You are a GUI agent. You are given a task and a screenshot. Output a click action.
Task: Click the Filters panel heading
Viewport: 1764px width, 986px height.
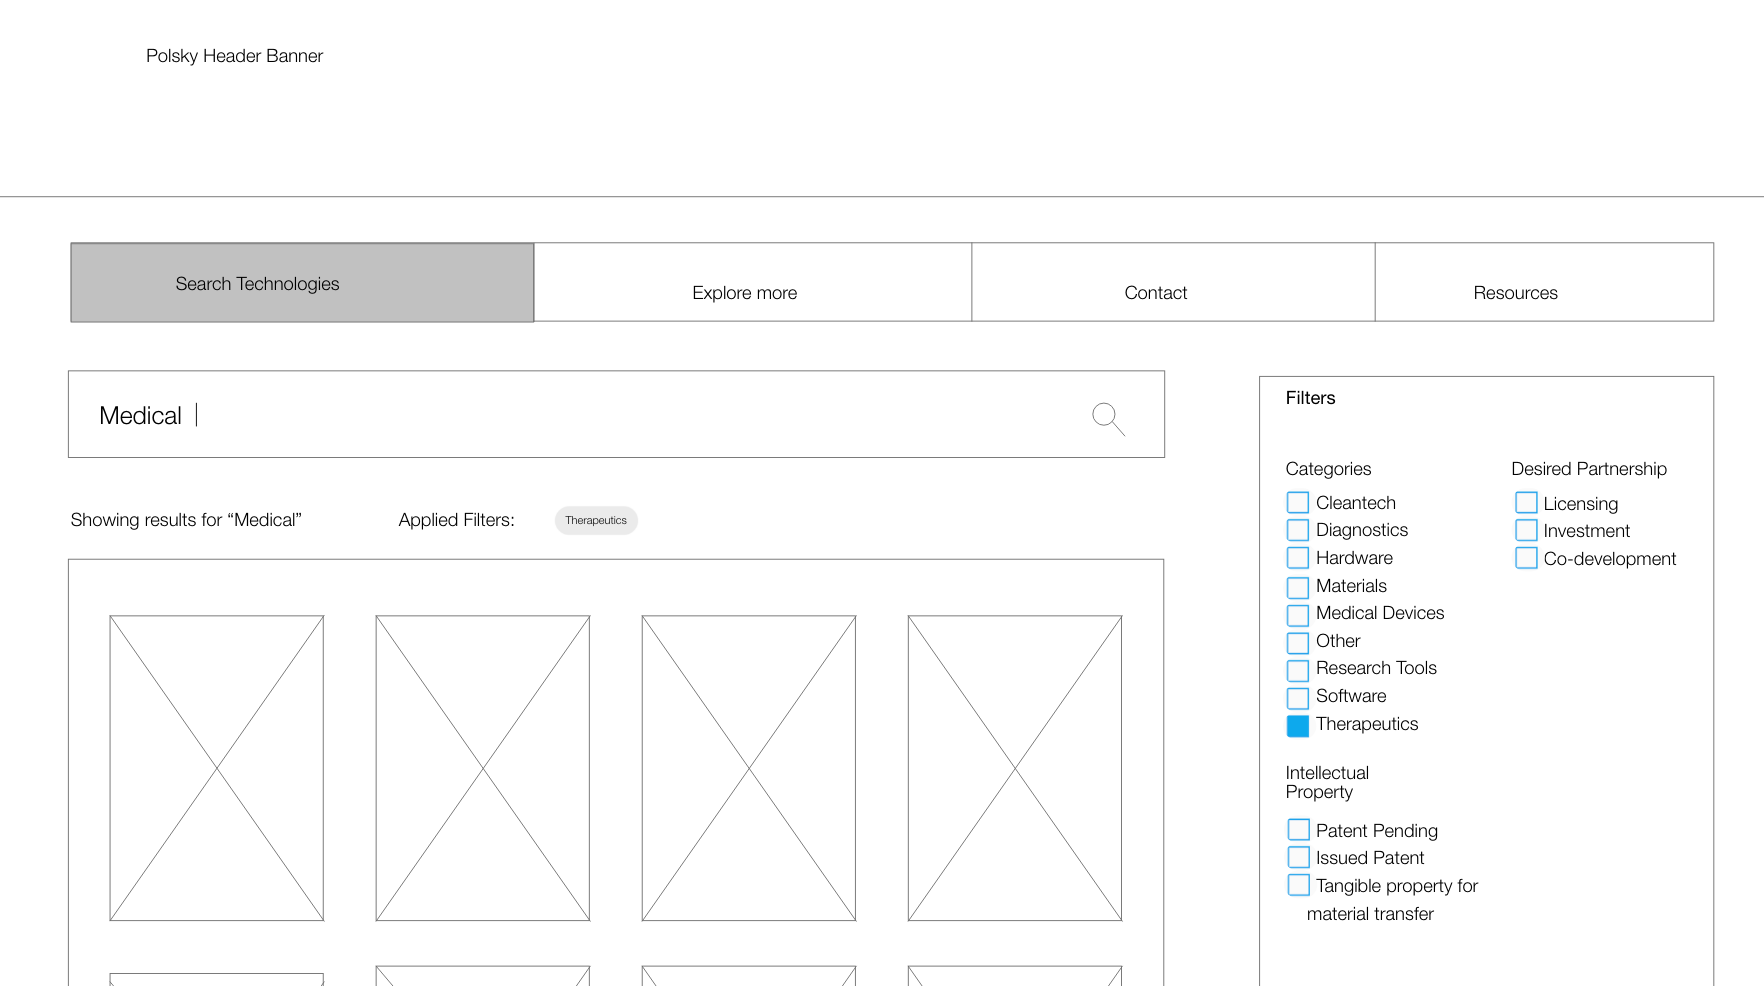coord(1310,398)
